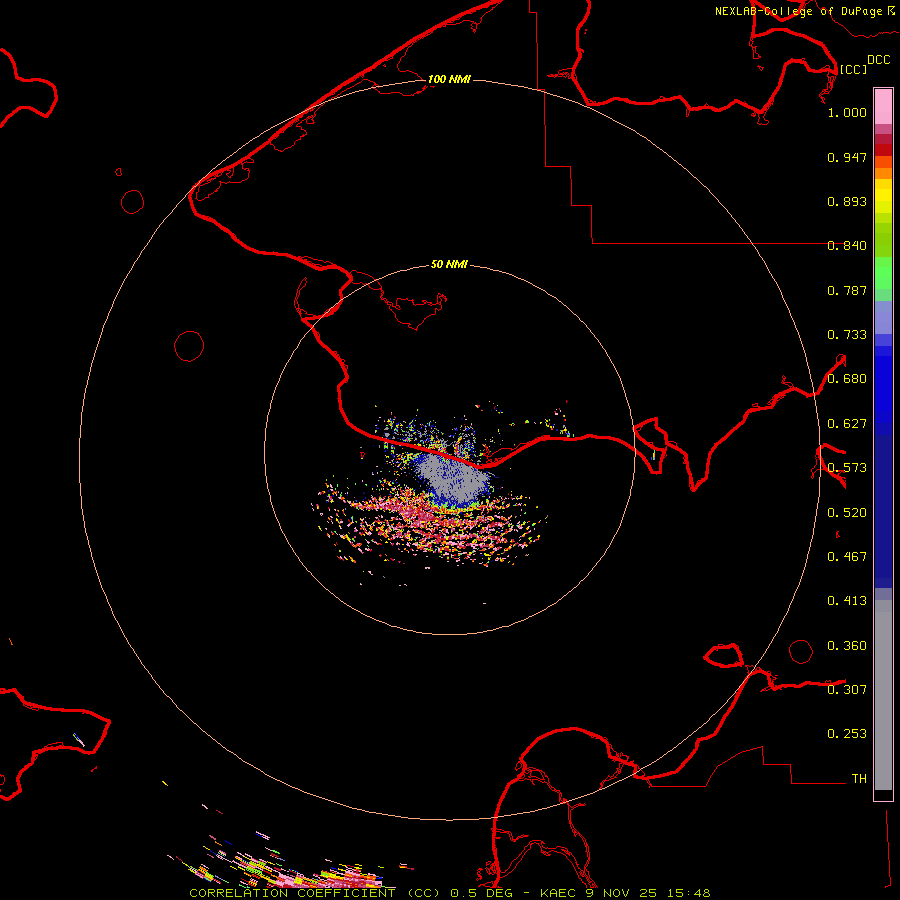Click the 0.520 value on the color scale
The width and height of the screenshot is (900, 900).
click(847, 513)
